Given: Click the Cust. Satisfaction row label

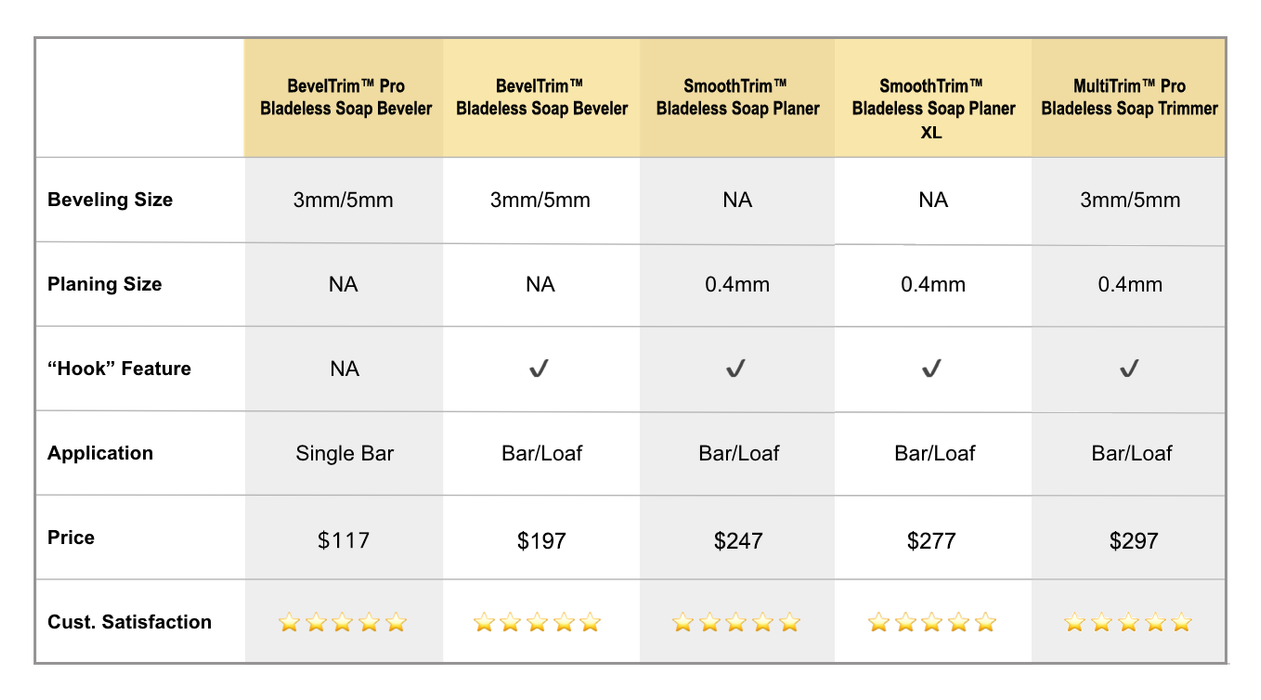Looking at the screenshot, I should (x=130, y=622).
